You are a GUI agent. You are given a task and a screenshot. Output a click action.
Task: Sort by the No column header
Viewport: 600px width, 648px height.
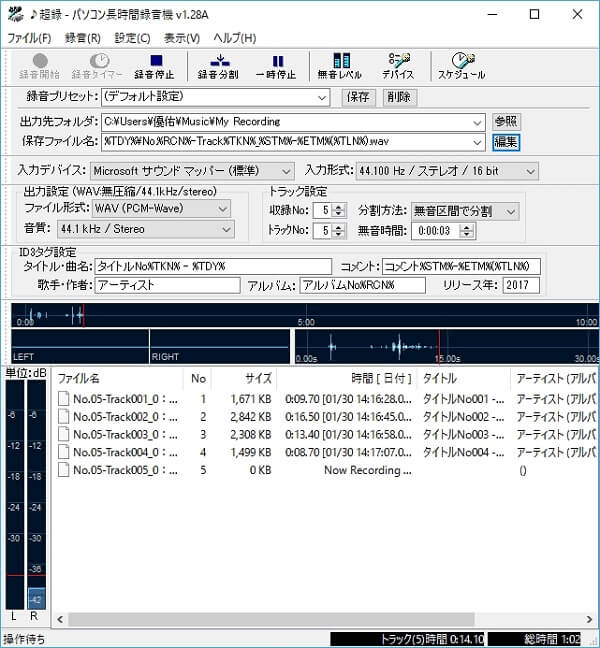pos(198,379)
